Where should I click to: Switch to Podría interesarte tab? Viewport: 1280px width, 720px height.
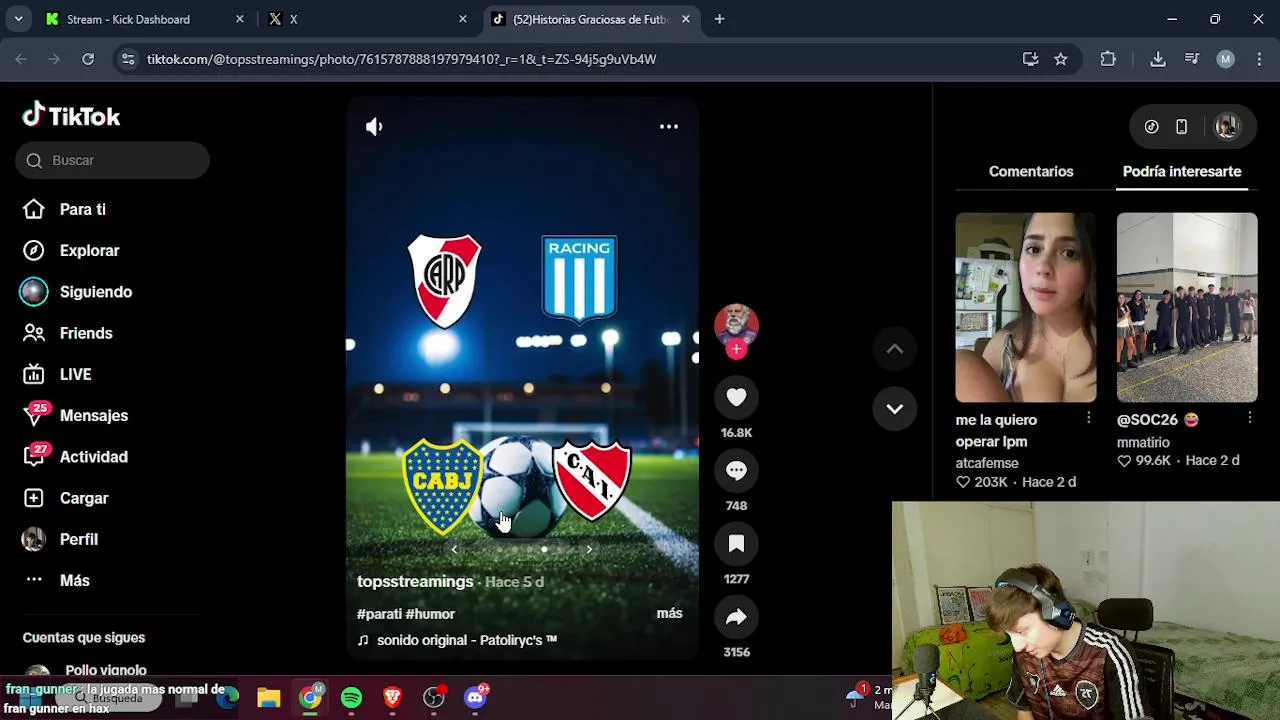click(1182, 171)
